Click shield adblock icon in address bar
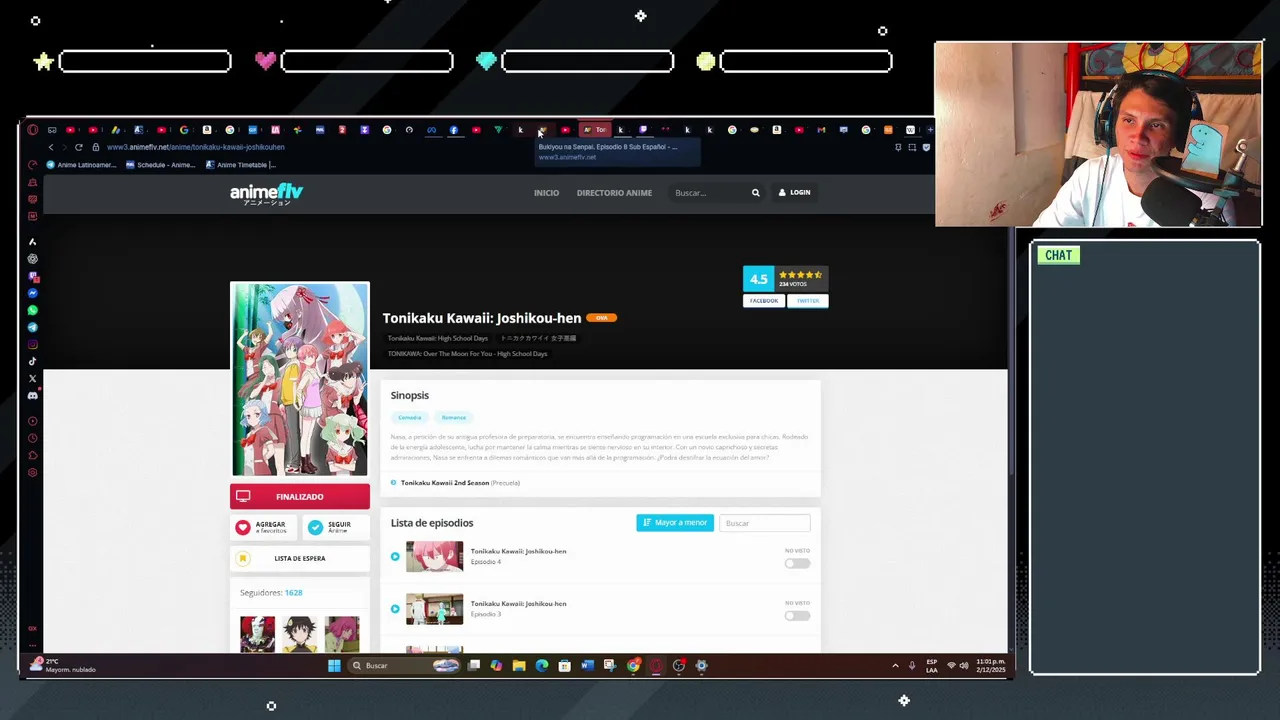 coord(926,147)
